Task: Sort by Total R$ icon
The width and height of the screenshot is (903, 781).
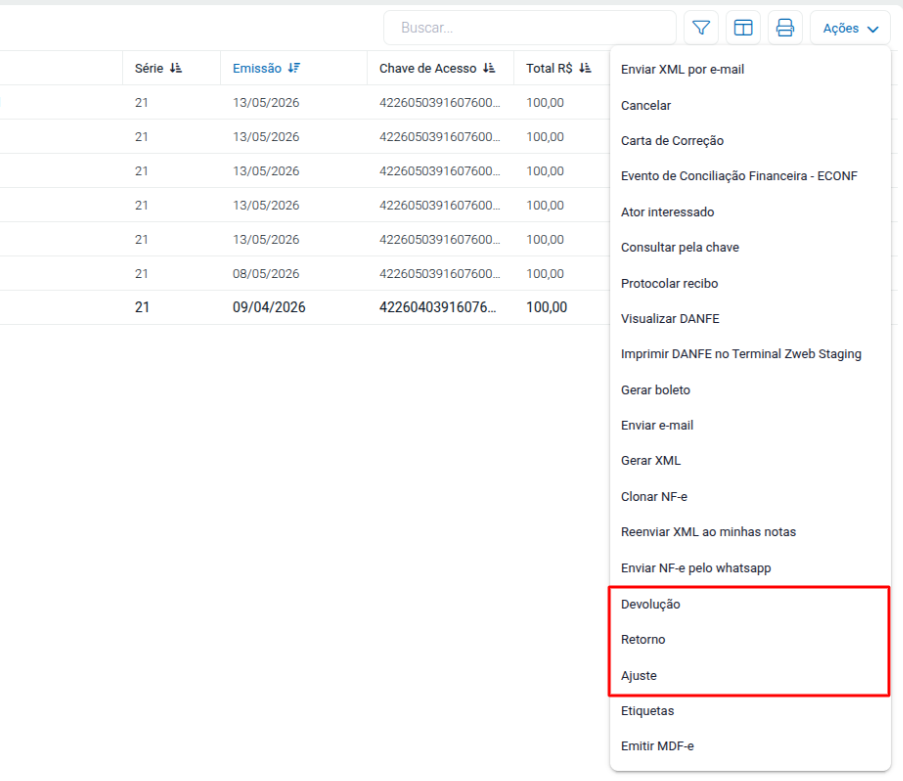Action: (585, 68)
